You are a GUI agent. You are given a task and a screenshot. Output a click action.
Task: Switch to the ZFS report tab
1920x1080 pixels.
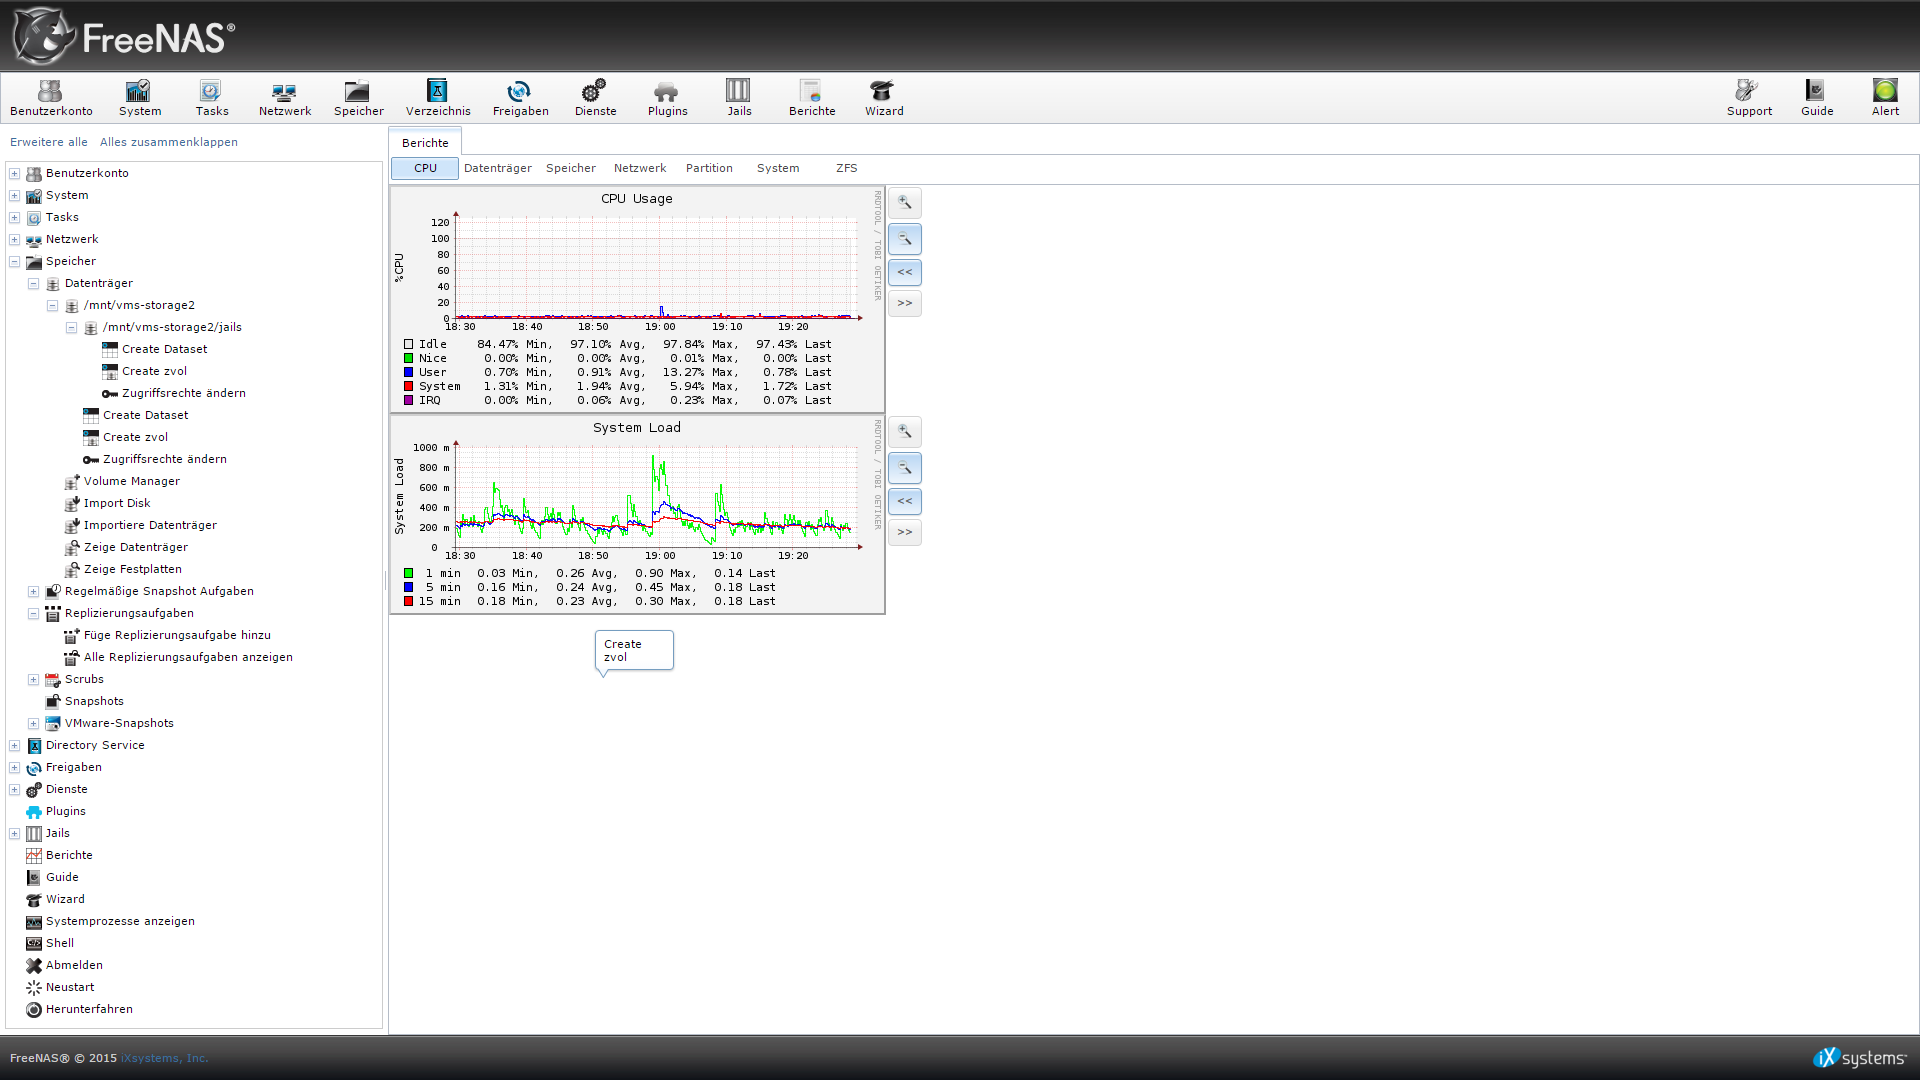click(x=846, y=168)
